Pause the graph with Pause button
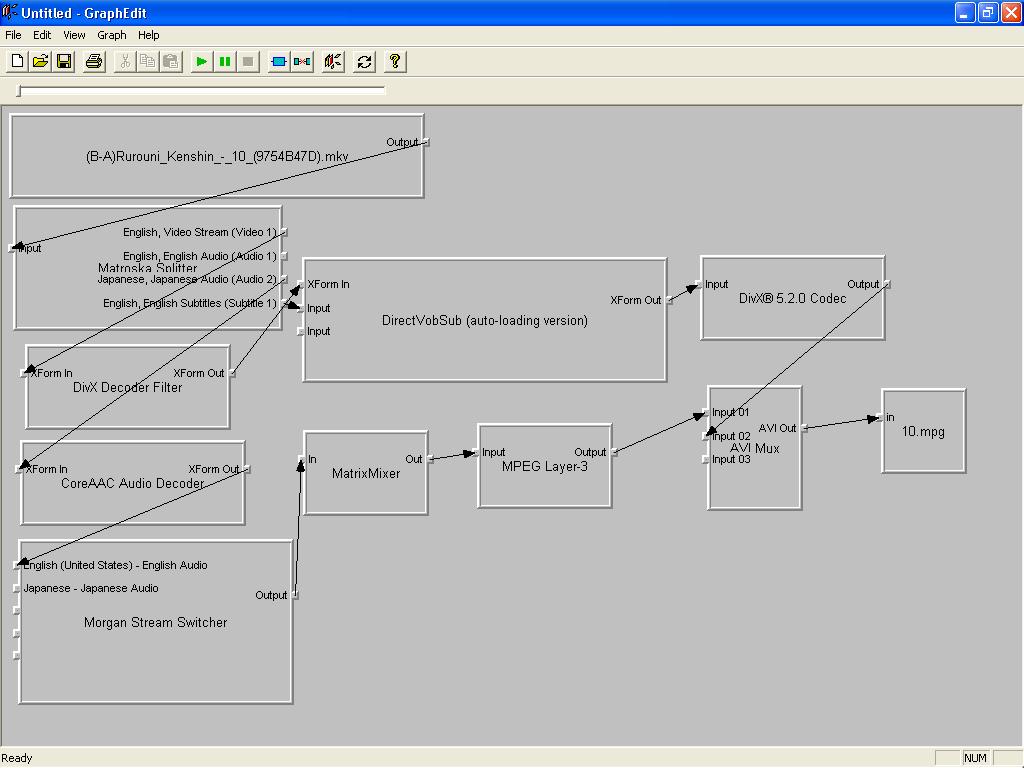1024x768 pixels. click(x=225, y=61)
